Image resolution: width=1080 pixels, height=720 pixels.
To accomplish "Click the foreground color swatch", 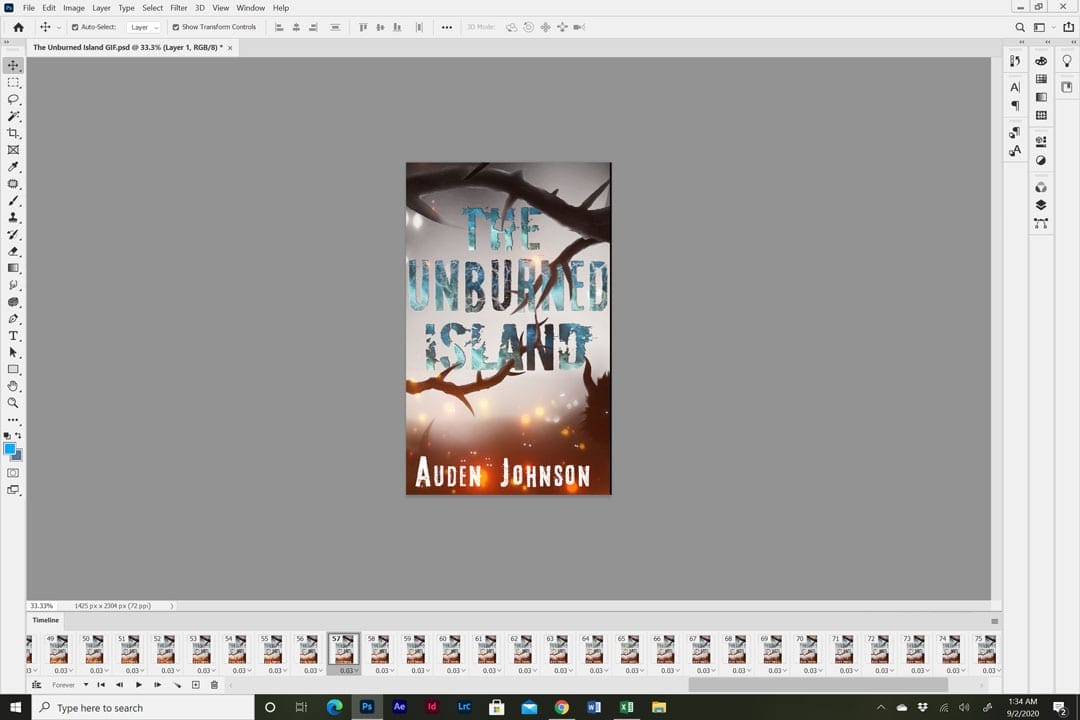I will coord(11,450).
